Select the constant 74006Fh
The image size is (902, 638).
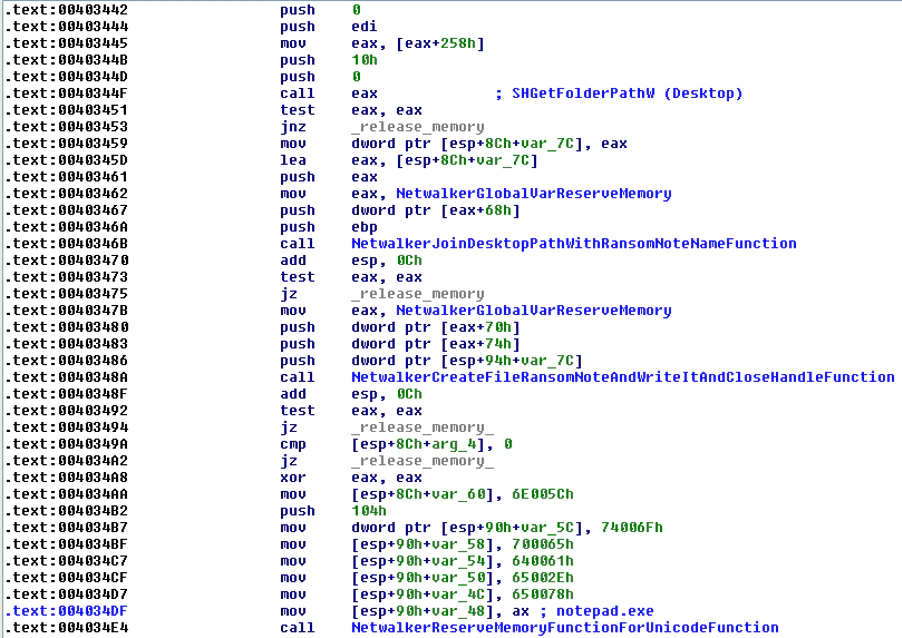tap(632, 527)
